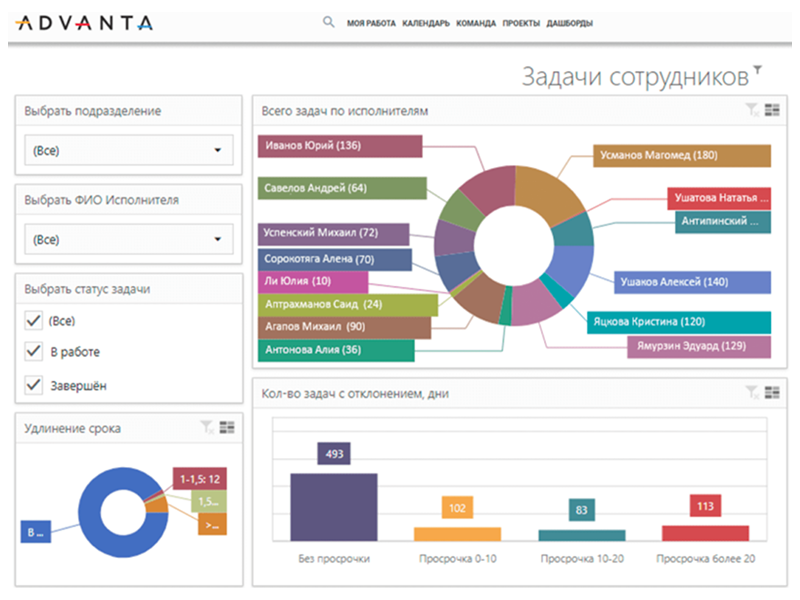Toggle the Завершён checkbox
This screenshot has width=800, height=600.
coord(33,384)
